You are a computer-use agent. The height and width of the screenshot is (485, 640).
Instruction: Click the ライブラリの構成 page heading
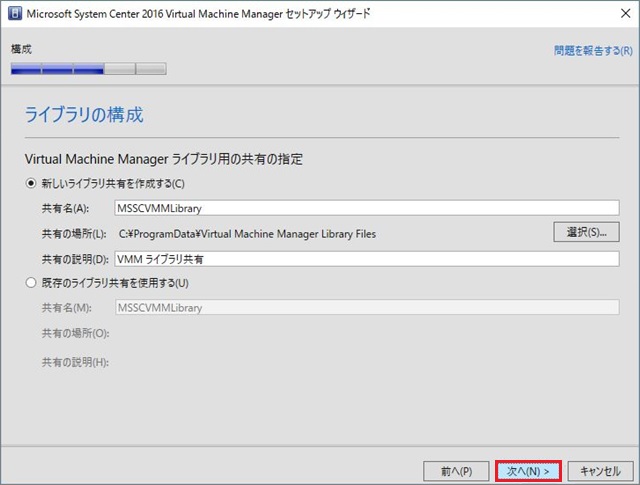tap(83, 115)
